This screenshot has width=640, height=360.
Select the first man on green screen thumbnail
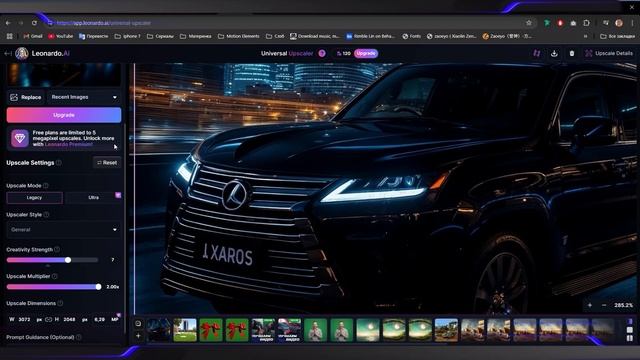pyautogui.click(x=316, y=330)
